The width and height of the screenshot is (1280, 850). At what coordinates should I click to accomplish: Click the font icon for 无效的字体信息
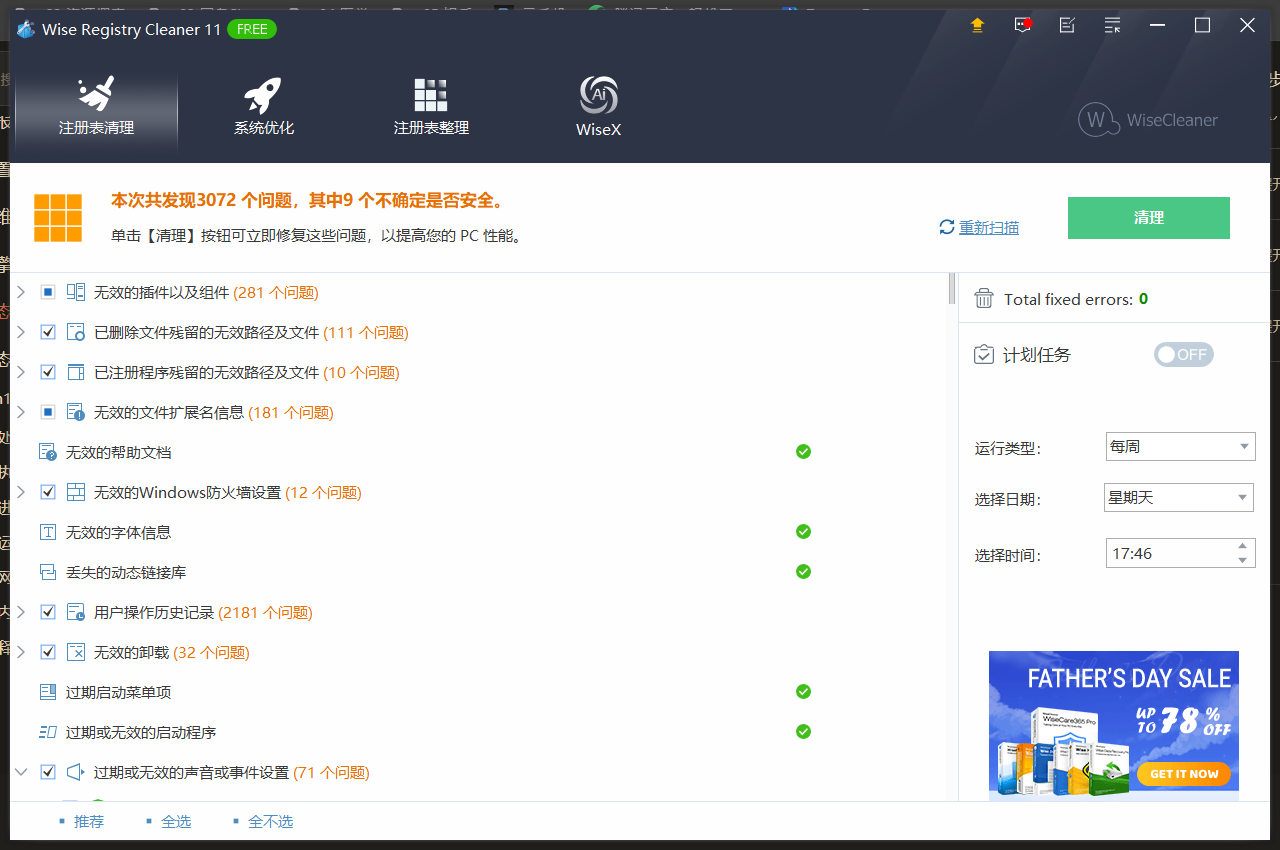point(48,532)
